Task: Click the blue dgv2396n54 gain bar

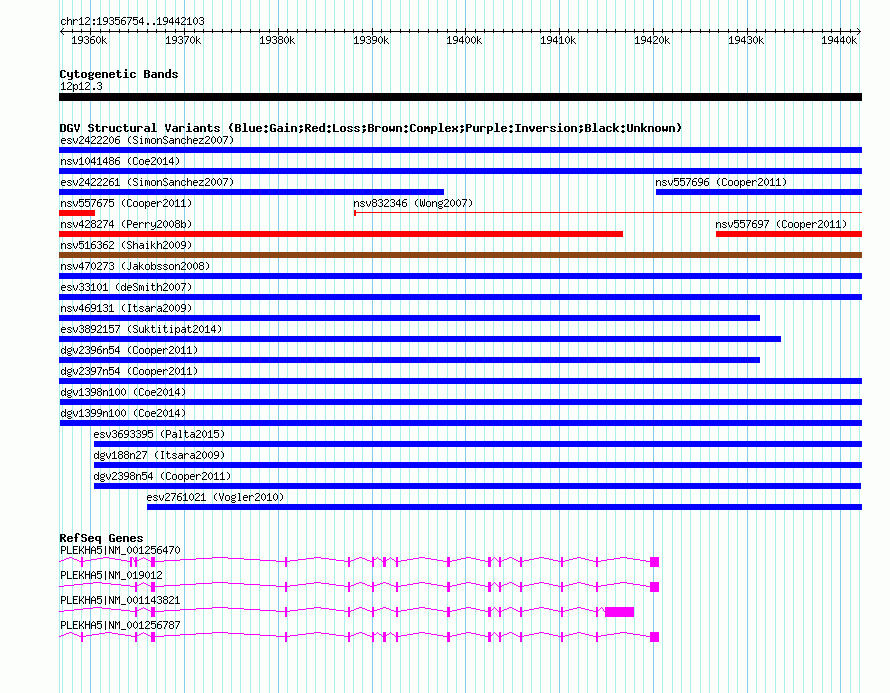Action: click(409, 360)
